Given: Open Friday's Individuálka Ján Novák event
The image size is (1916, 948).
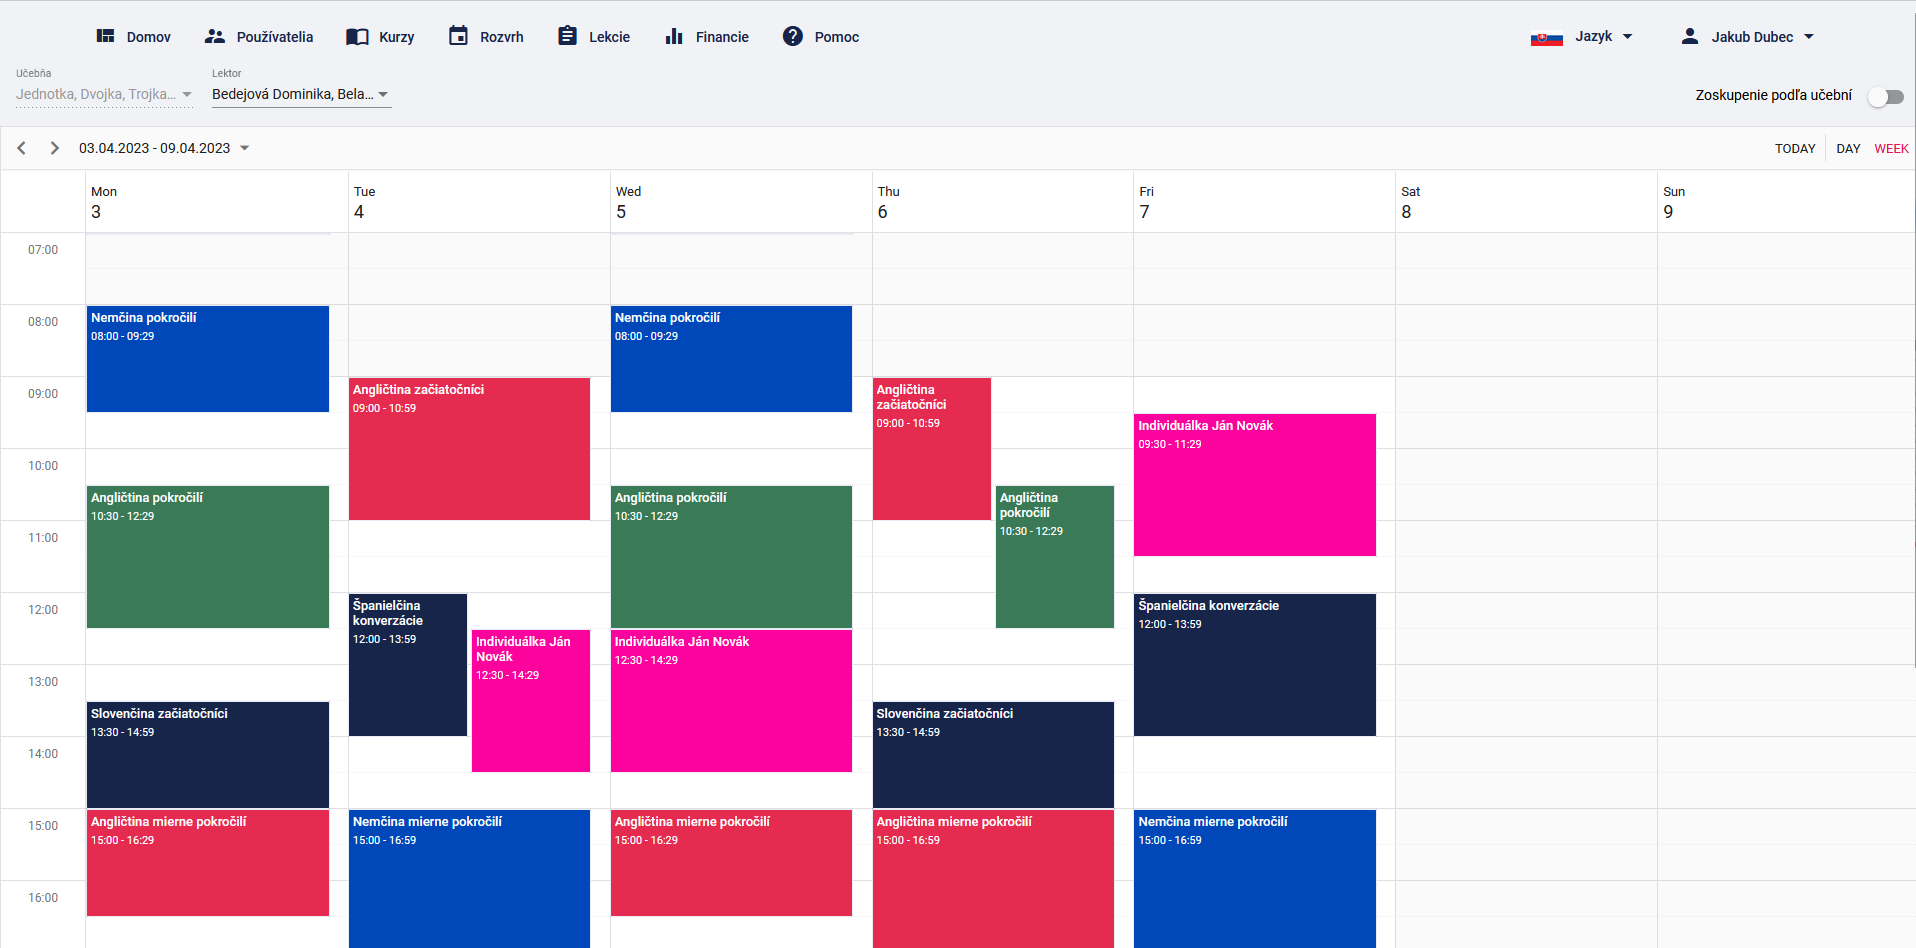Looking at the screenshot, I should [1254, 485].
